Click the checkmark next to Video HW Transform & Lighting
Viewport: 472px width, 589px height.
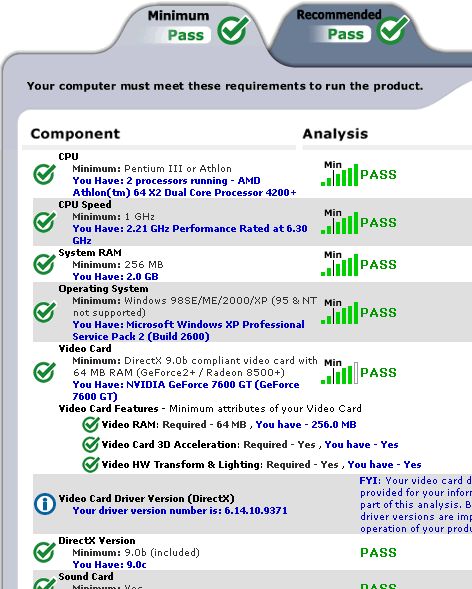coord(91,464)
